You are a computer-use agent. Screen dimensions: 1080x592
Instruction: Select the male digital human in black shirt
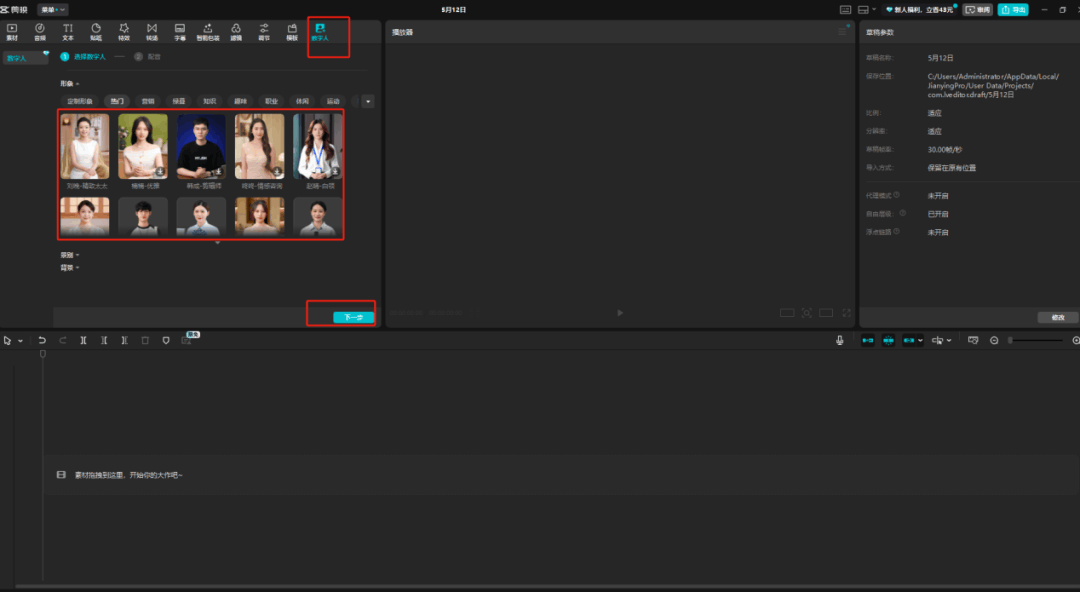pos(201,146)
